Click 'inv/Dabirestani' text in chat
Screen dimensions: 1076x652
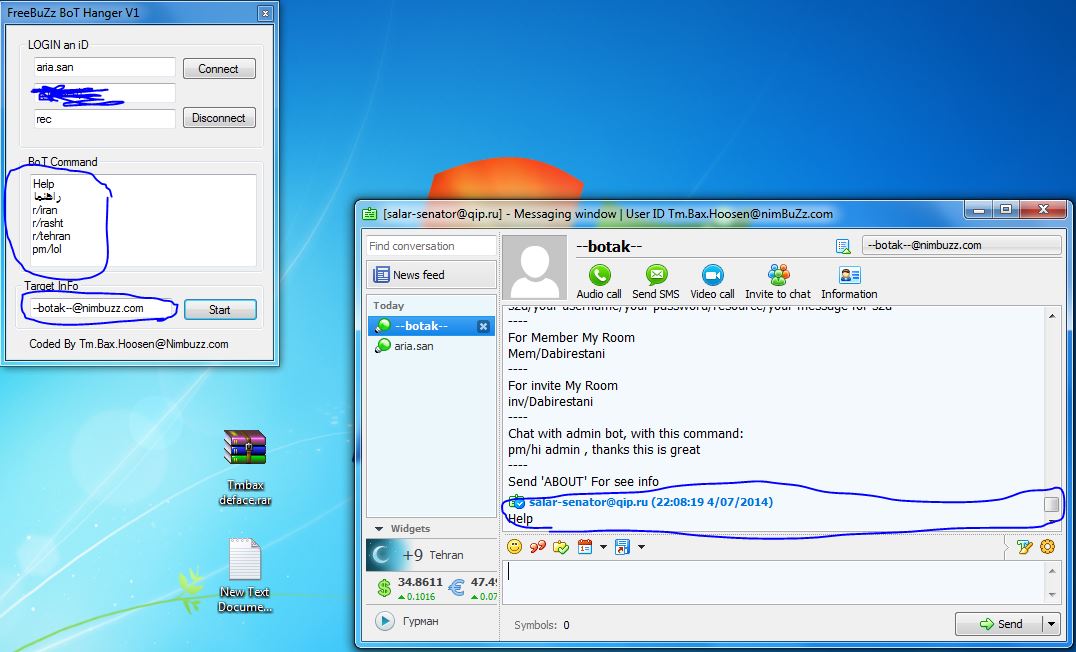click(x=550, y=402)
